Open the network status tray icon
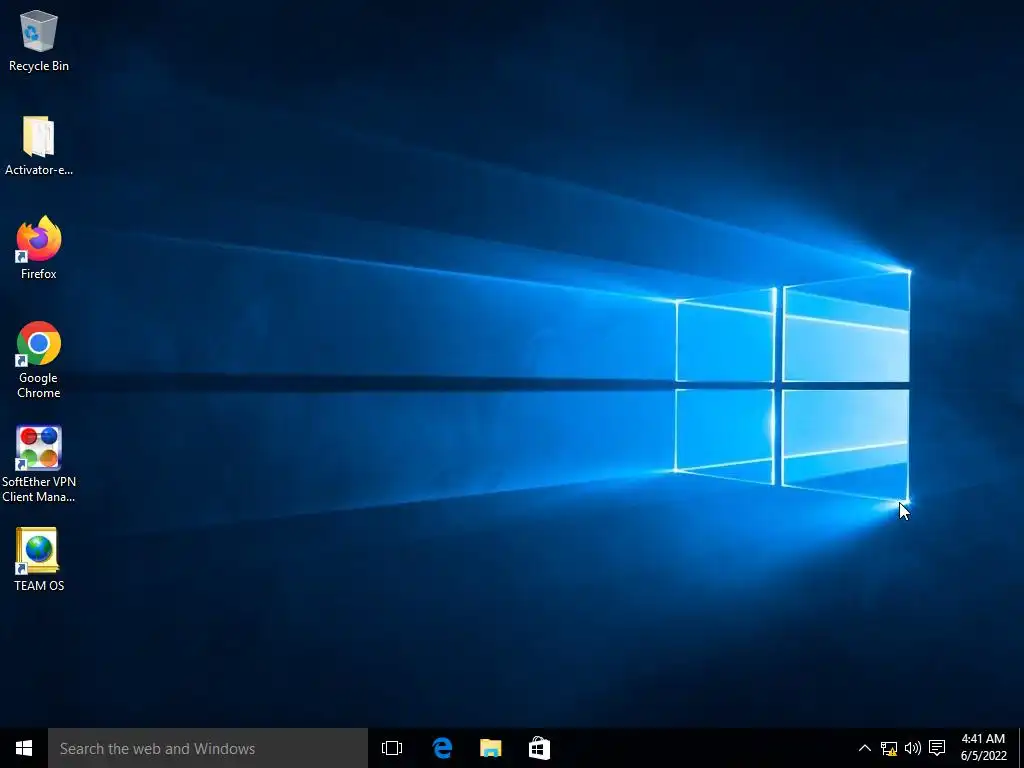The image size is (1024, 768). coord(889,748)
